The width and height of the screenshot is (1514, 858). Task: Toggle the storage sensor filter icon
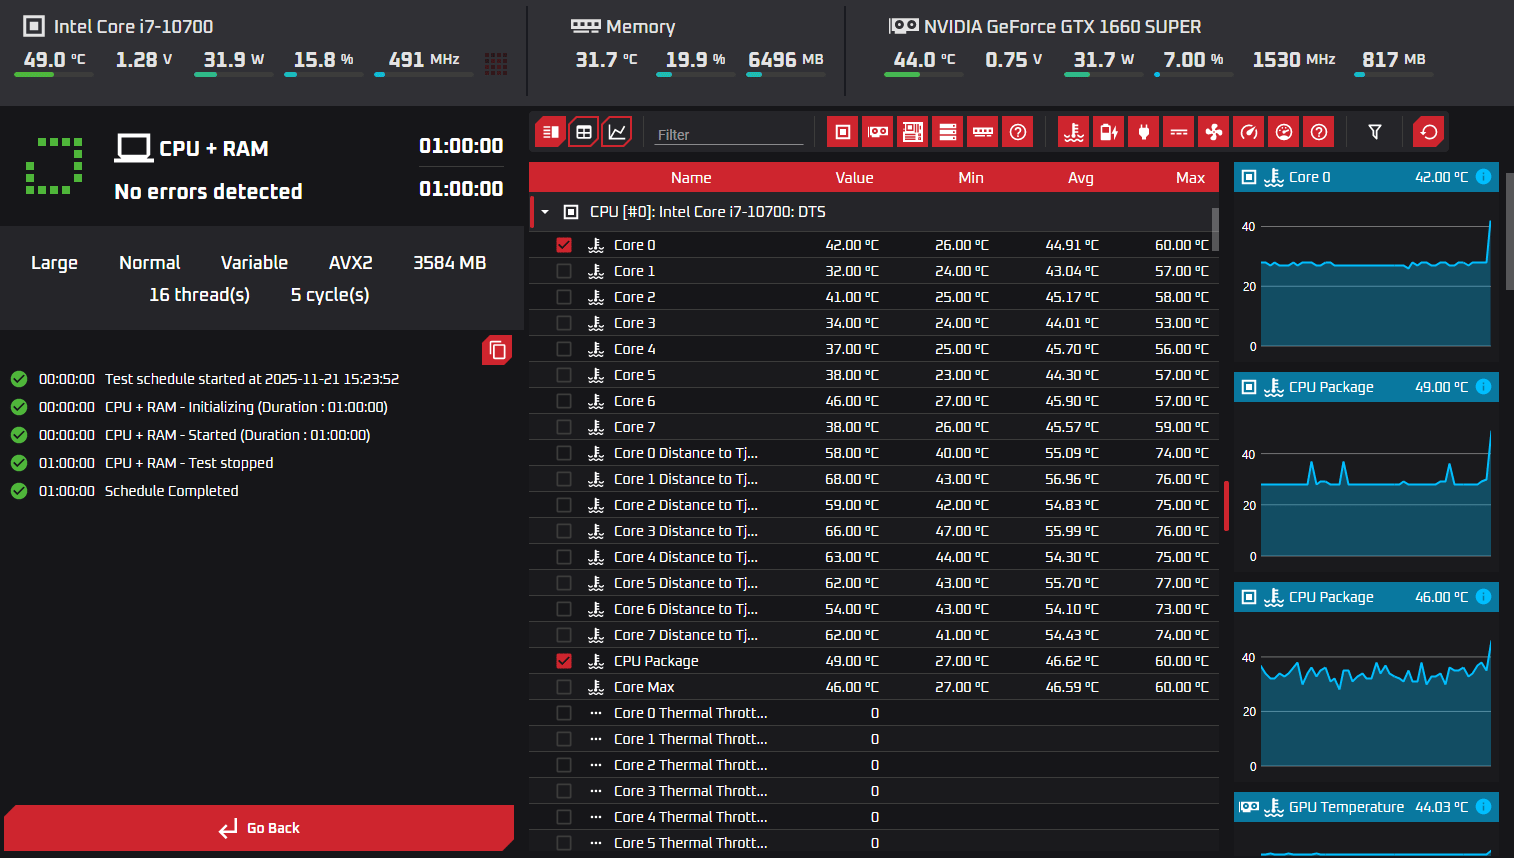coord(948,132)
